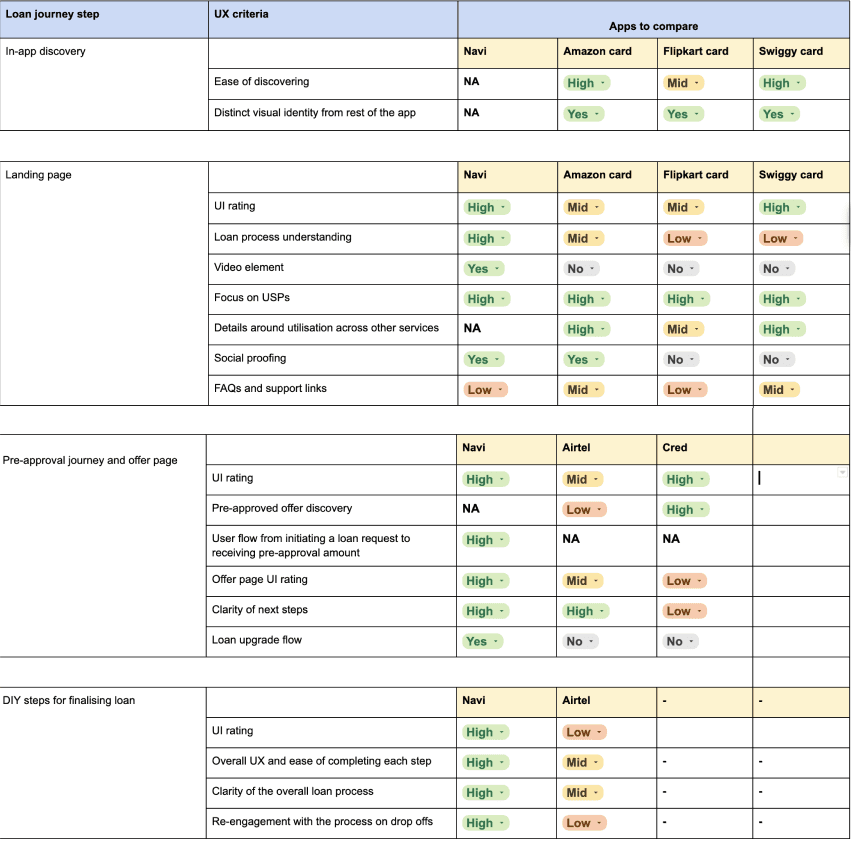
Task: Open Navi Clarity of next steps dropdown
Action: [x=485, y=612]
